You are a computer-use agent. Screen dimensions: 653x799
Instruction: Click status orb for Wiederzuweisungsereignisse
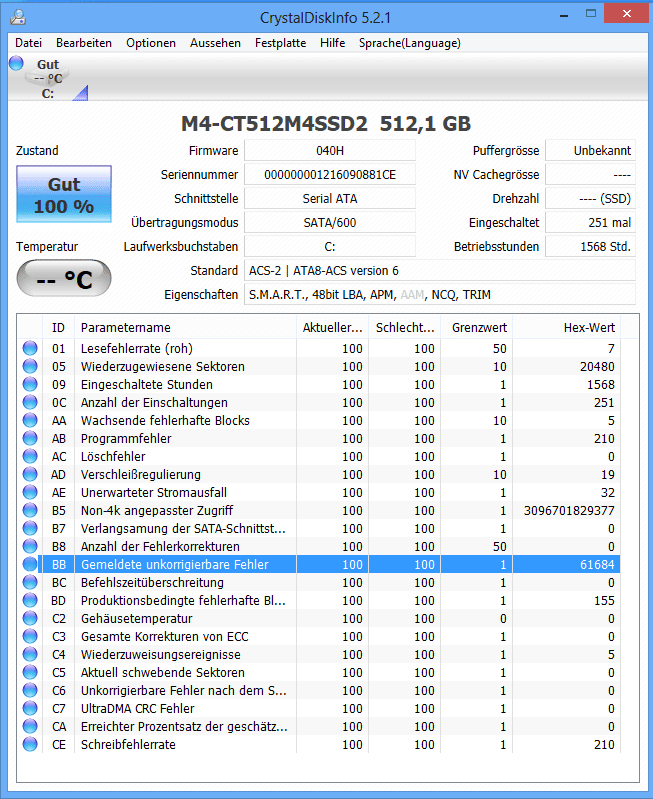[30, 654]
